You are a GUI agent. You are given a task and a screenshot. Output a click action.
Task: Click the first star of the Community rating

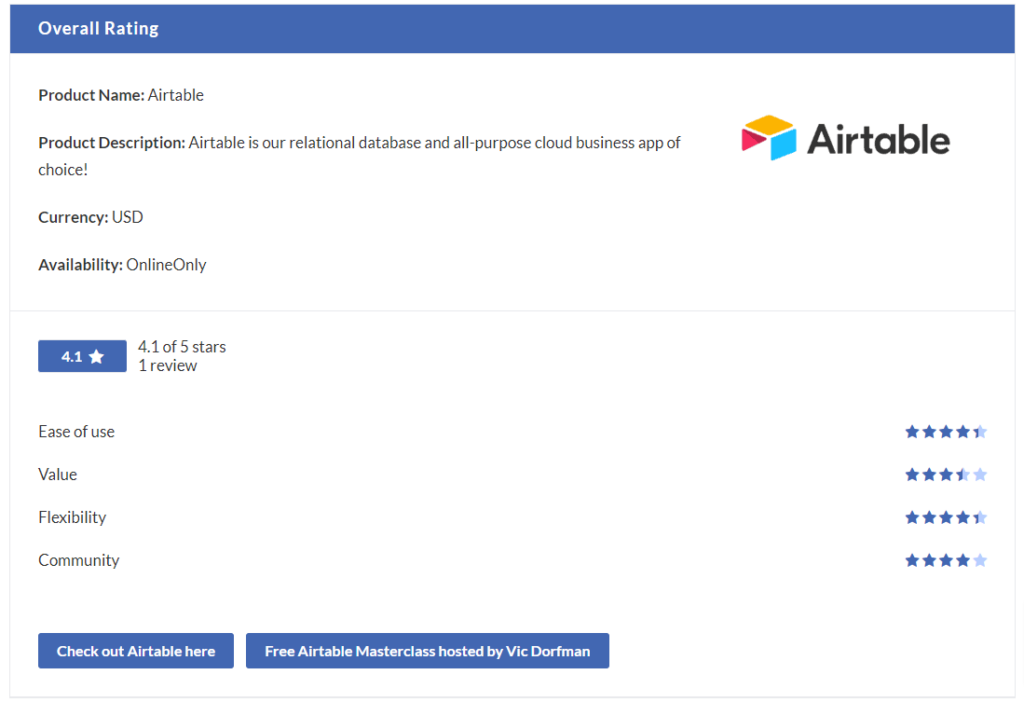point(912,561)
